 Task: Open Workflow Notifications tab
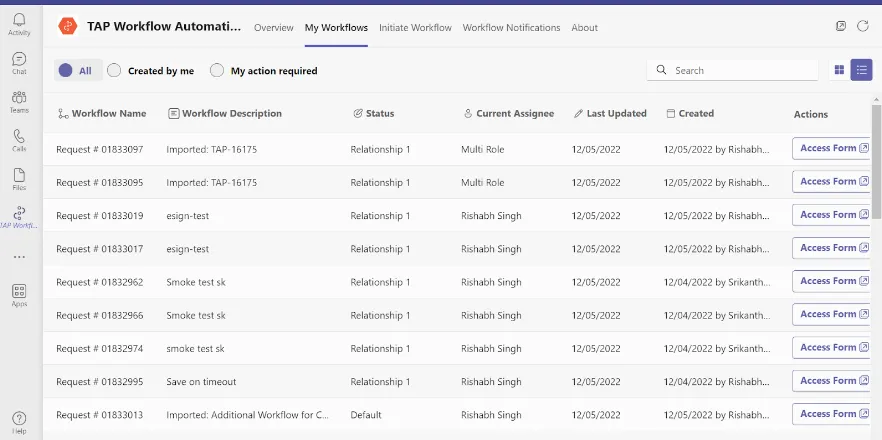point(511,28)
